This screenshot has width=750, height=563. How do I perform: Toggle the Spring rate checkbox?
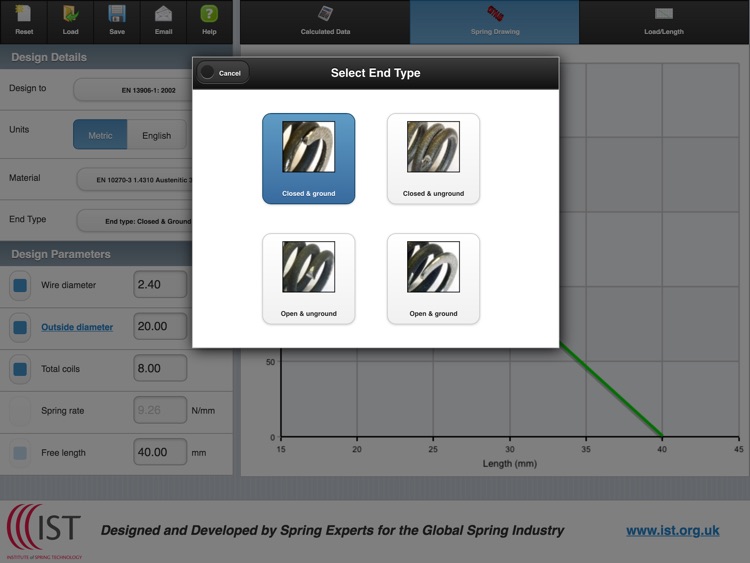click(x=20, y=411)
